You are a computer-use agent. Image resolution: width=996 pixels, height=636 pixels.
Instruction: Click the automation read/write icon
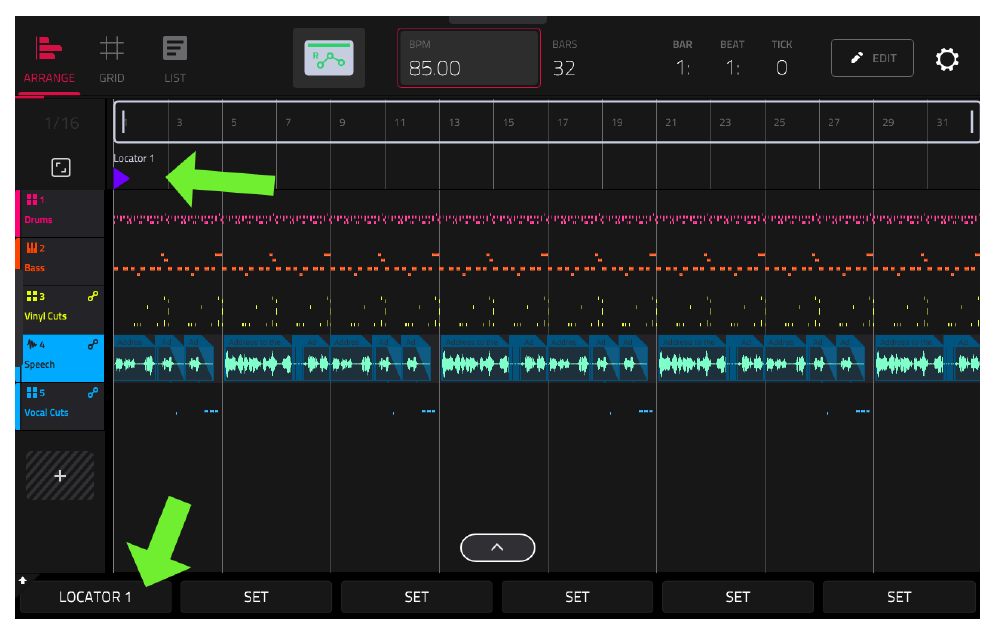tap(328, 58)
